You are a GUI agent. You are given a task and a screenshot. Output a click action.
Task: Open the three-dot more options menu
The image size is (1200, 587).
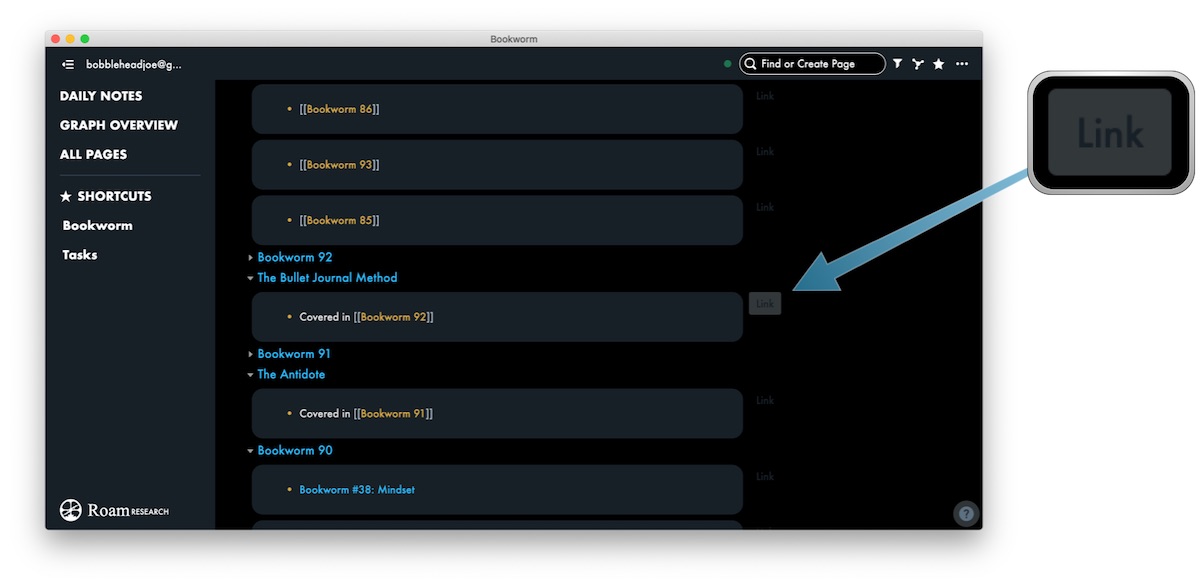tap(962, 64)
